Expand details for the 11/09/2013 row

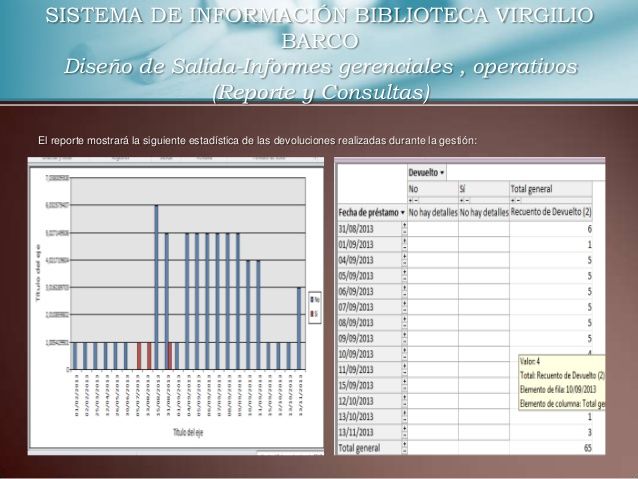(x=404, y=366)
